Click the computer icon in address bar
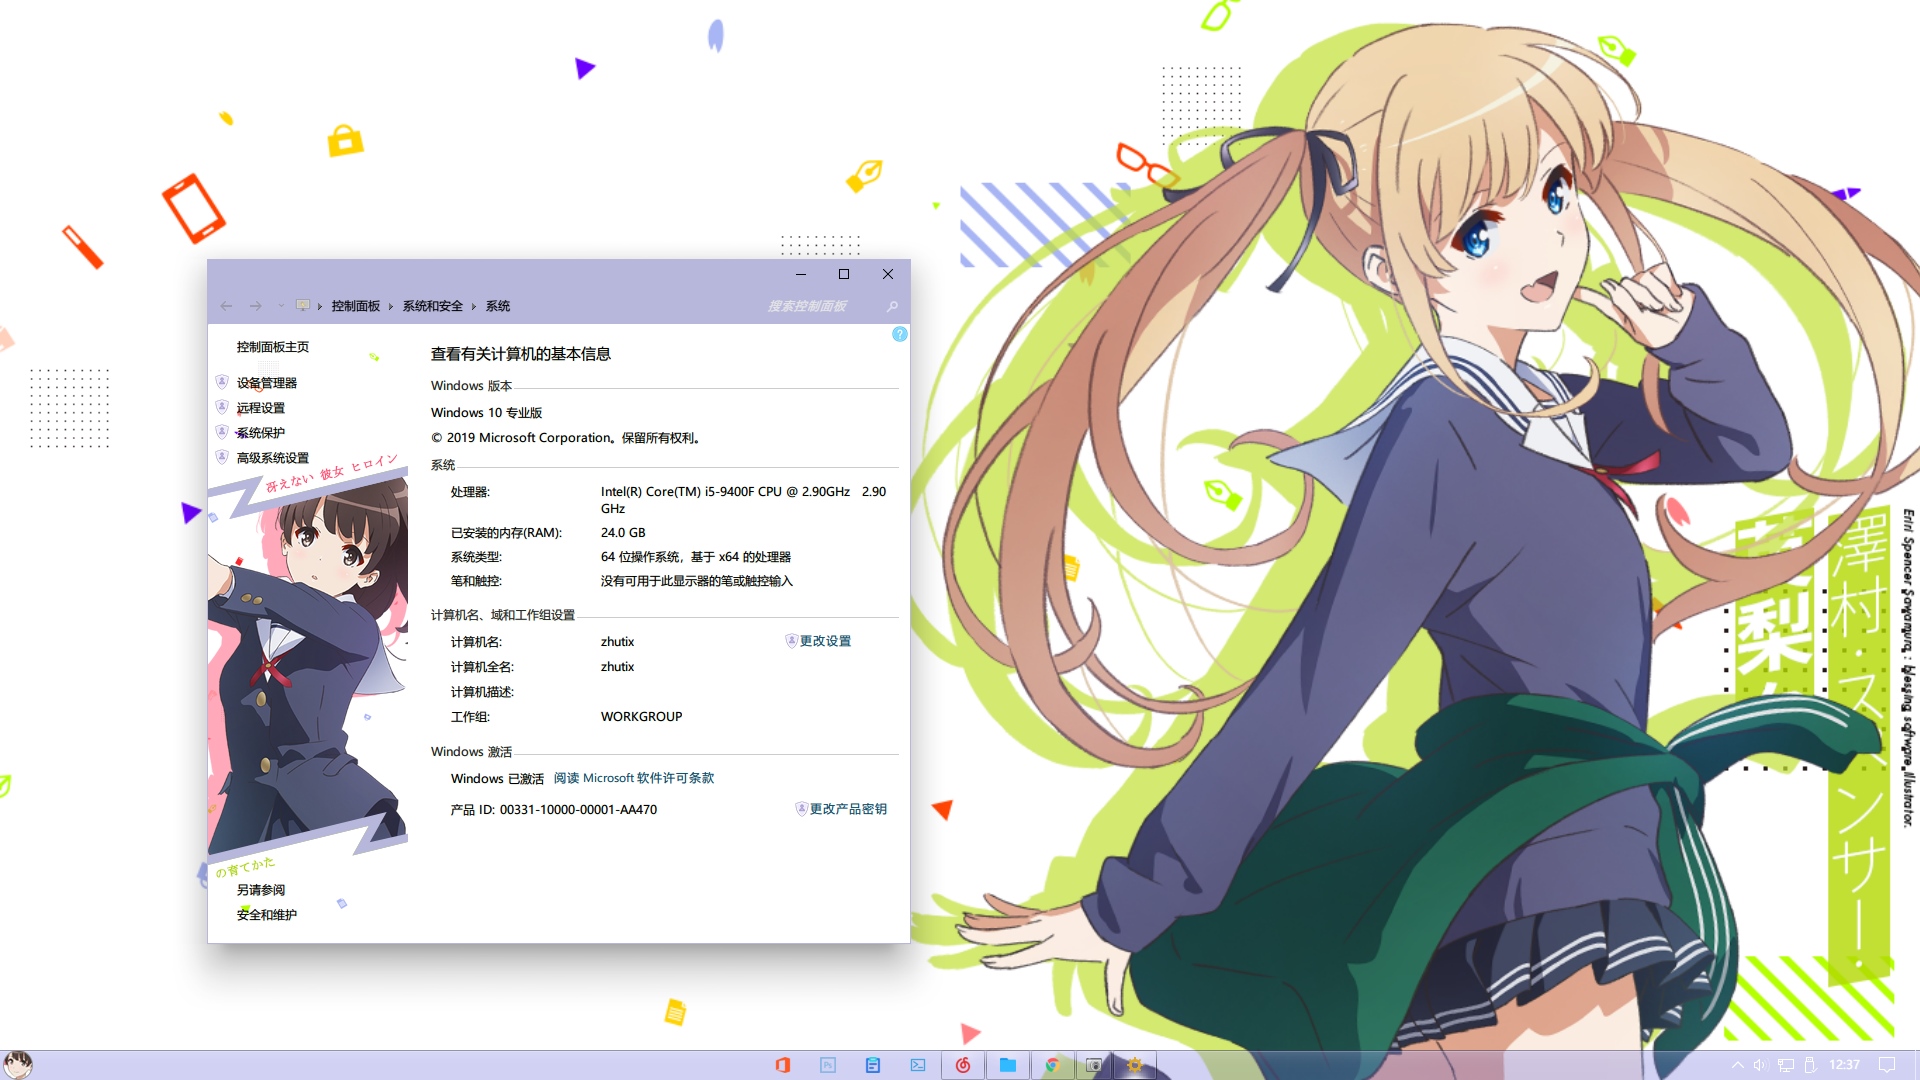The height and width of the screenshot is (1080, 1920). coord(302,305)
